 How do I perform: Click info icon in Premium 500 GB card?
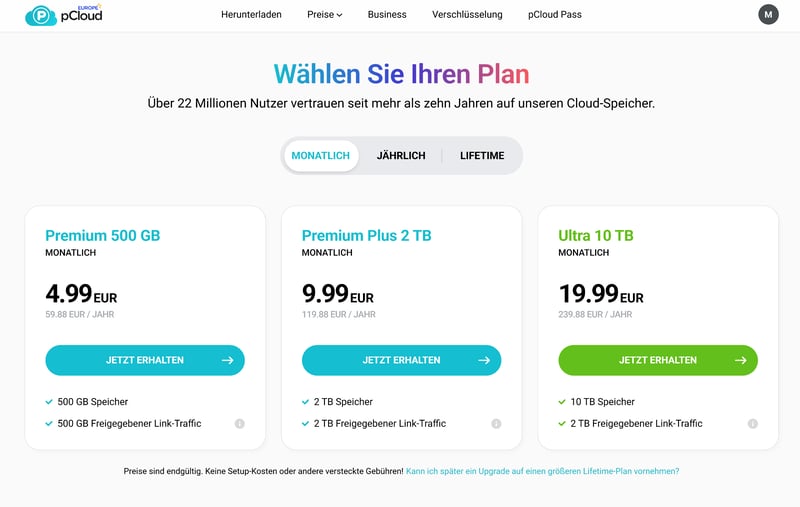coord(240,424)
